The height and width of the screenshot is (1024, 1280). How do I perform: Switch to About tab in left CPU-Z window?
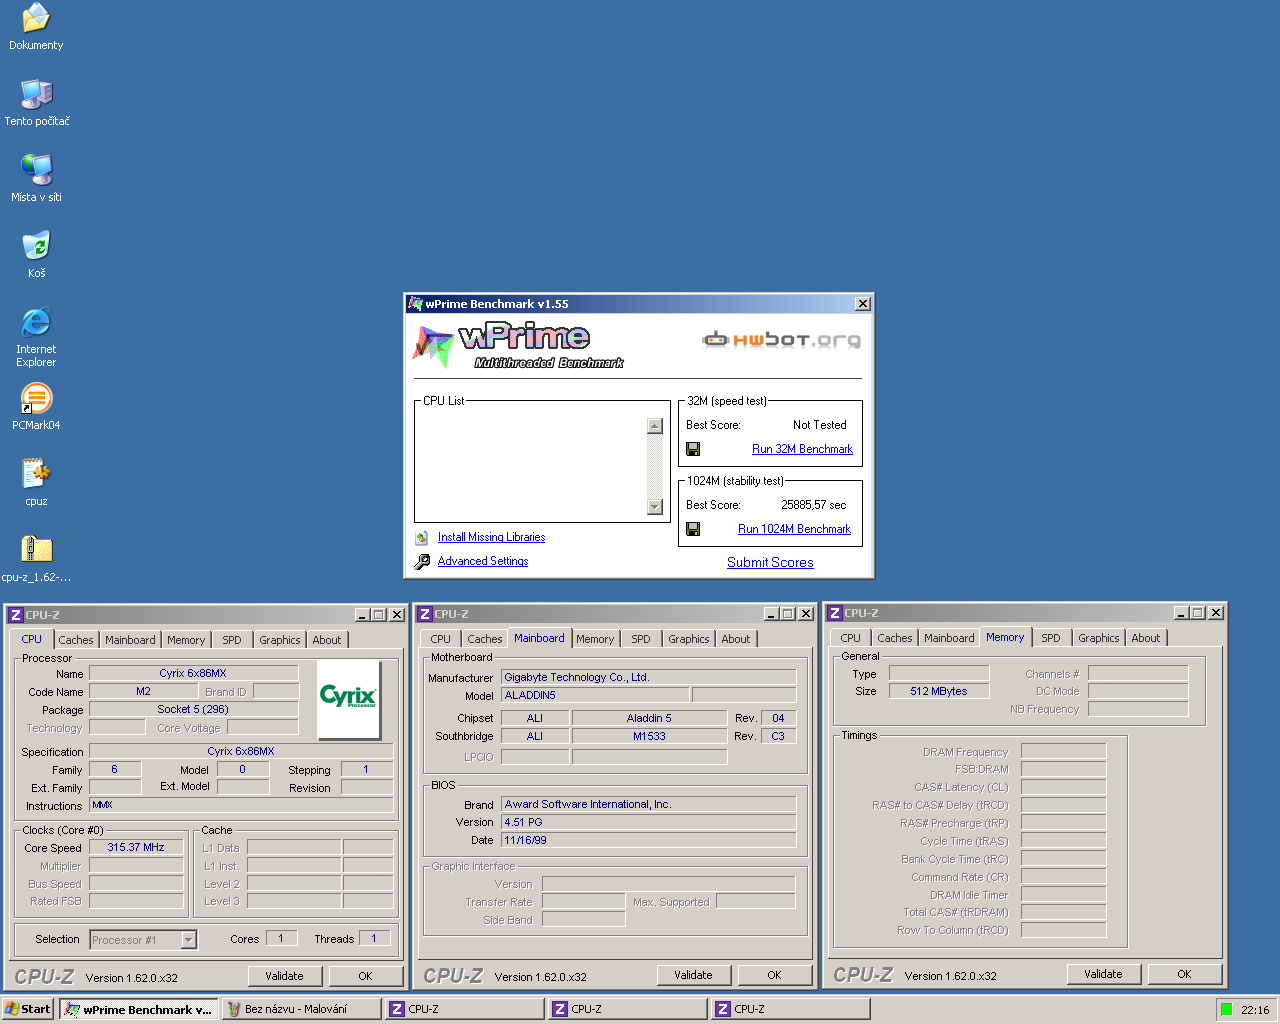pos(327,640)
